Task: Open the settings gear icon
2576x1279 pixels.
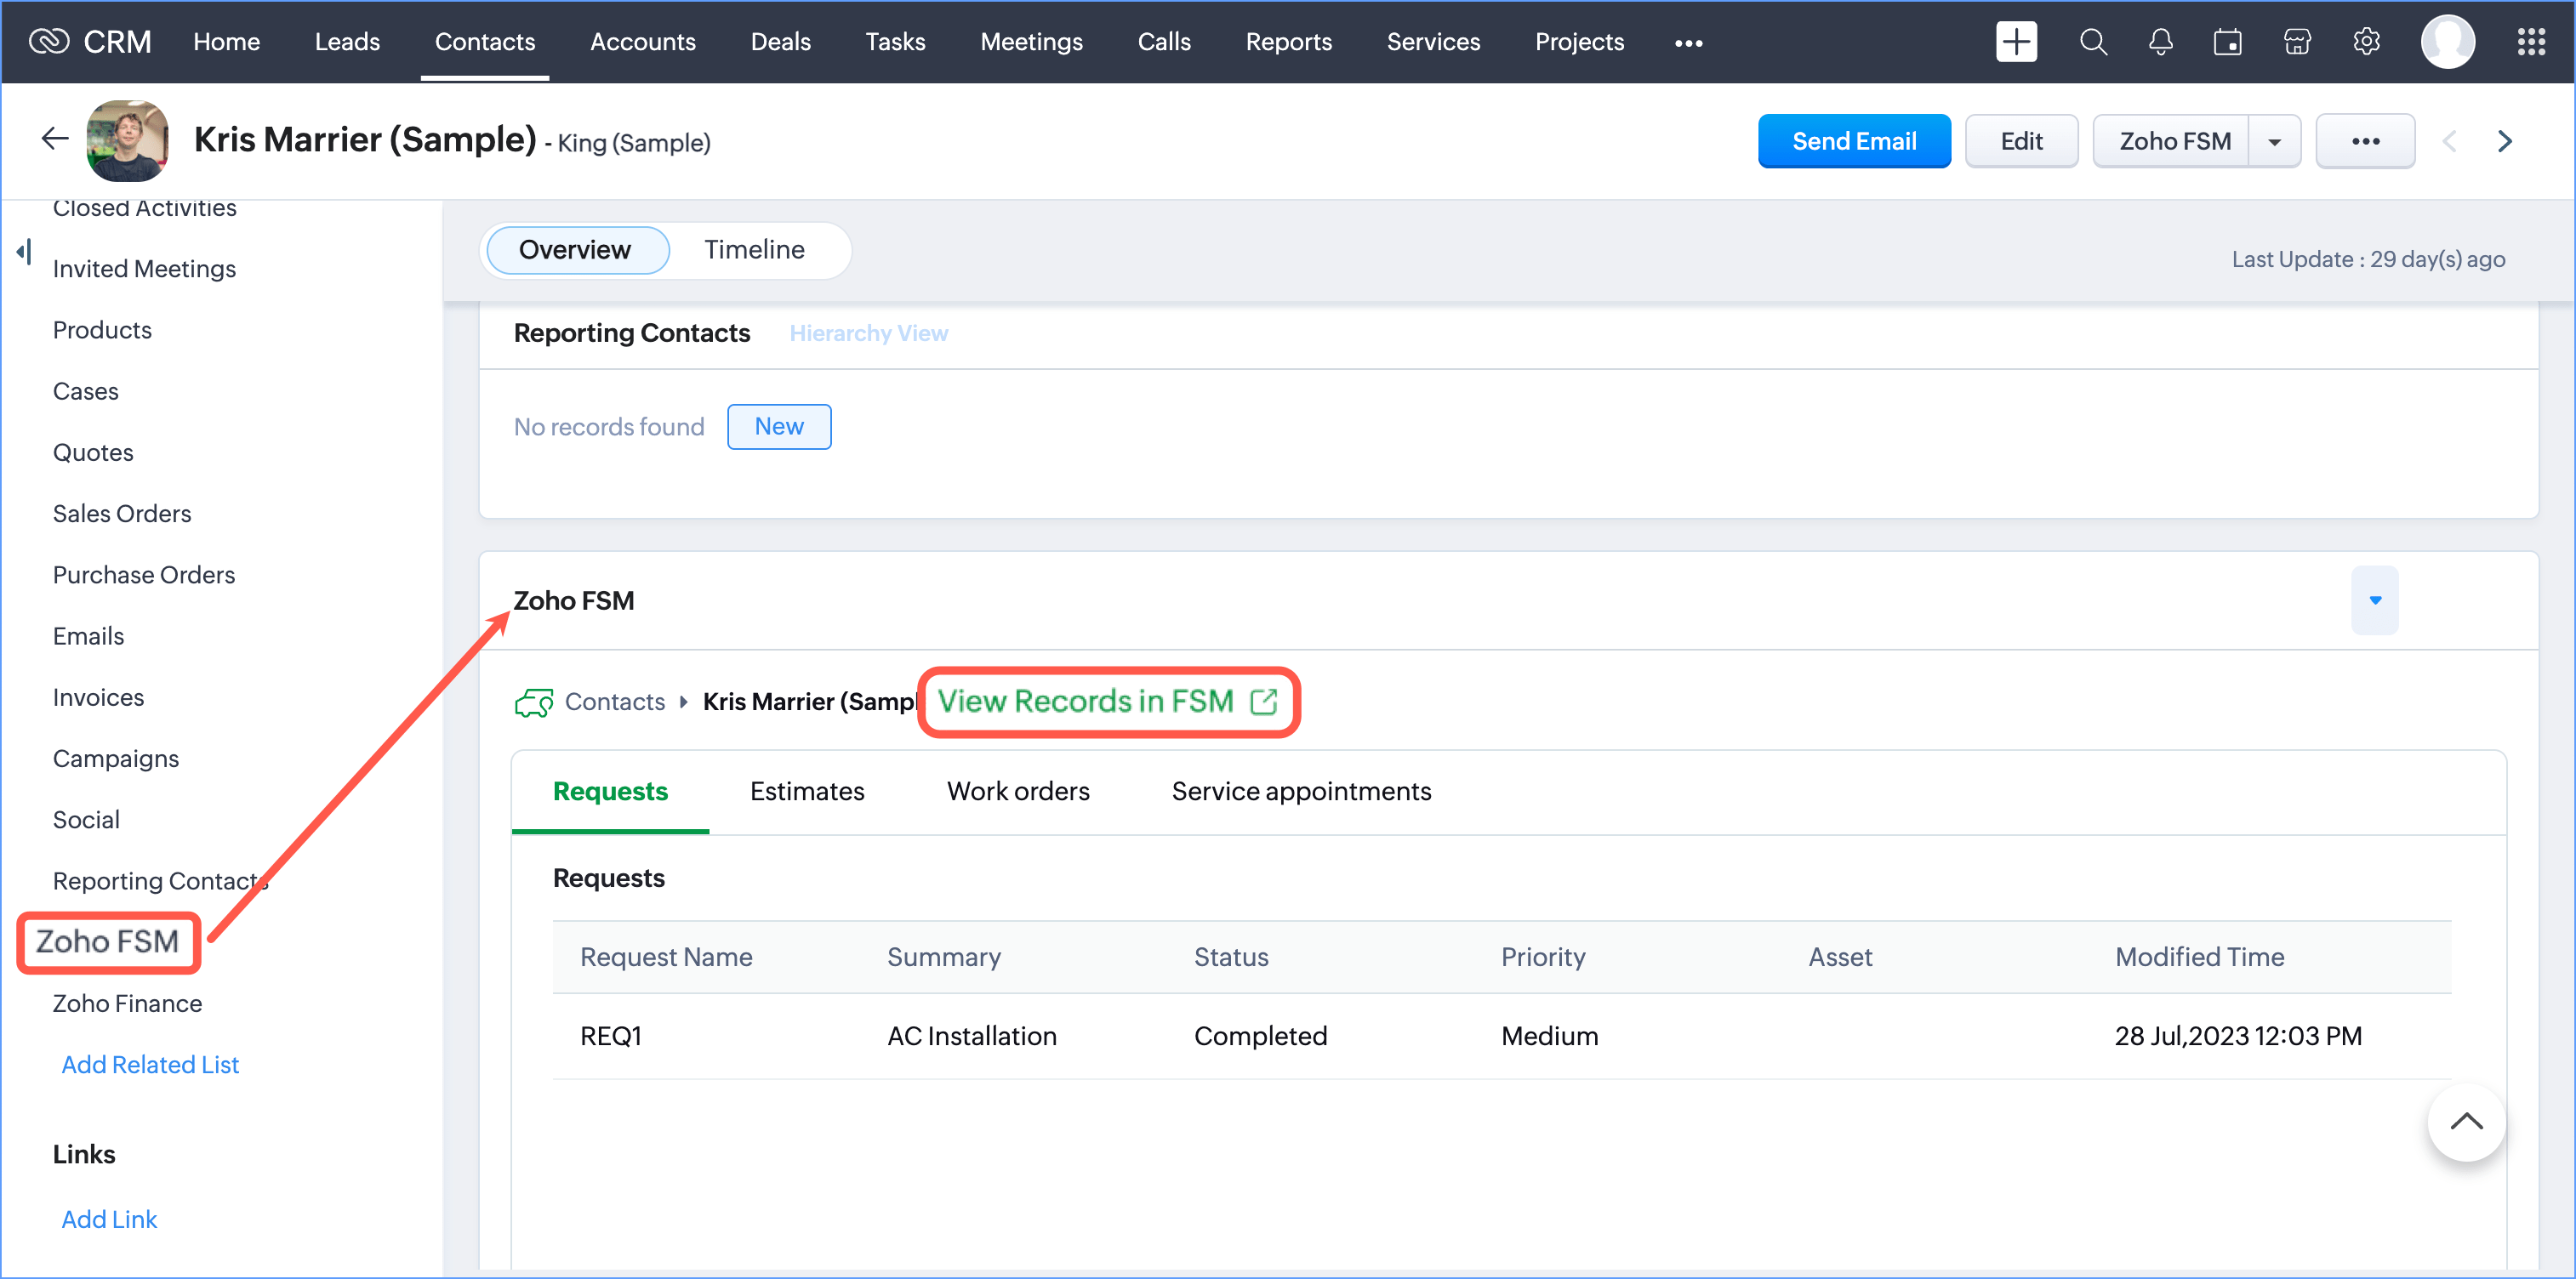Action: [2366, 42]
